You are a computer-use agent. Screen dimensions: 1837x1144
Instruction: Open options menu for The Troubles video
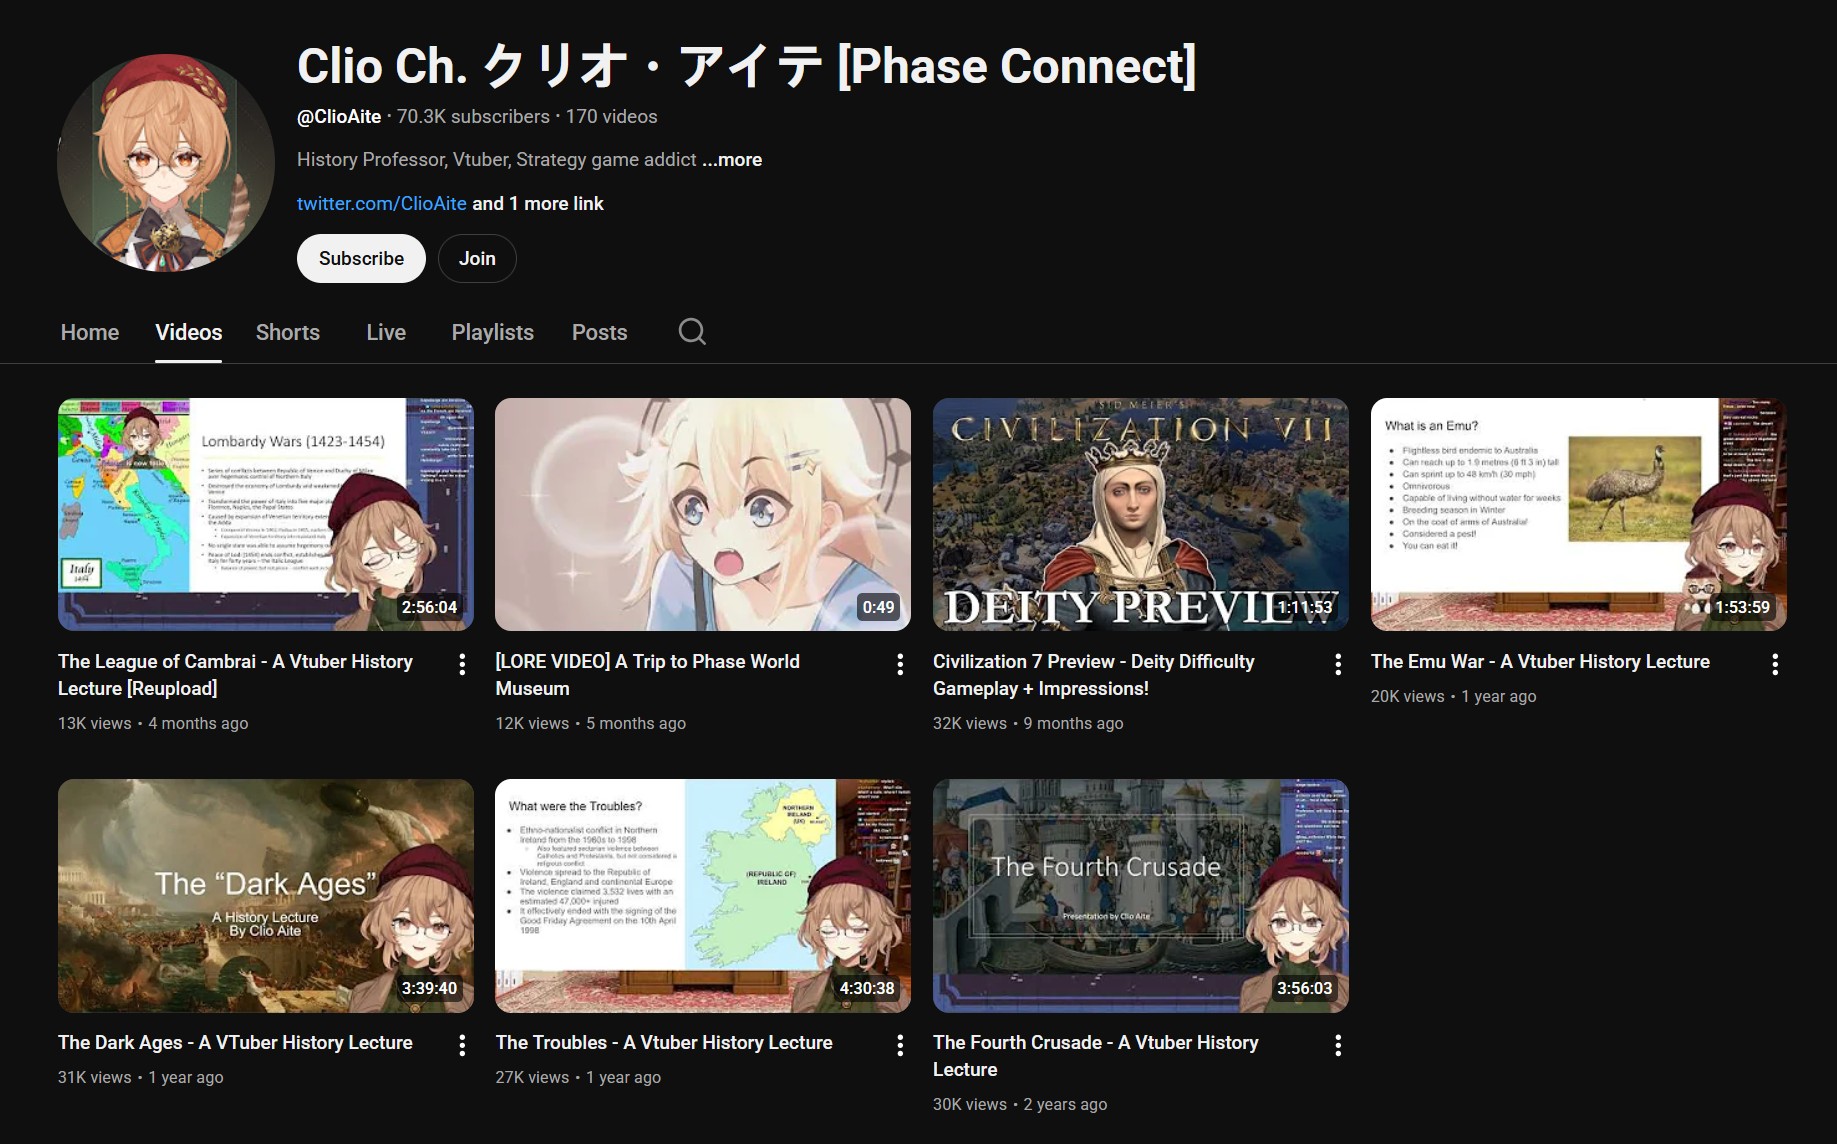(x=900, y=1045)
